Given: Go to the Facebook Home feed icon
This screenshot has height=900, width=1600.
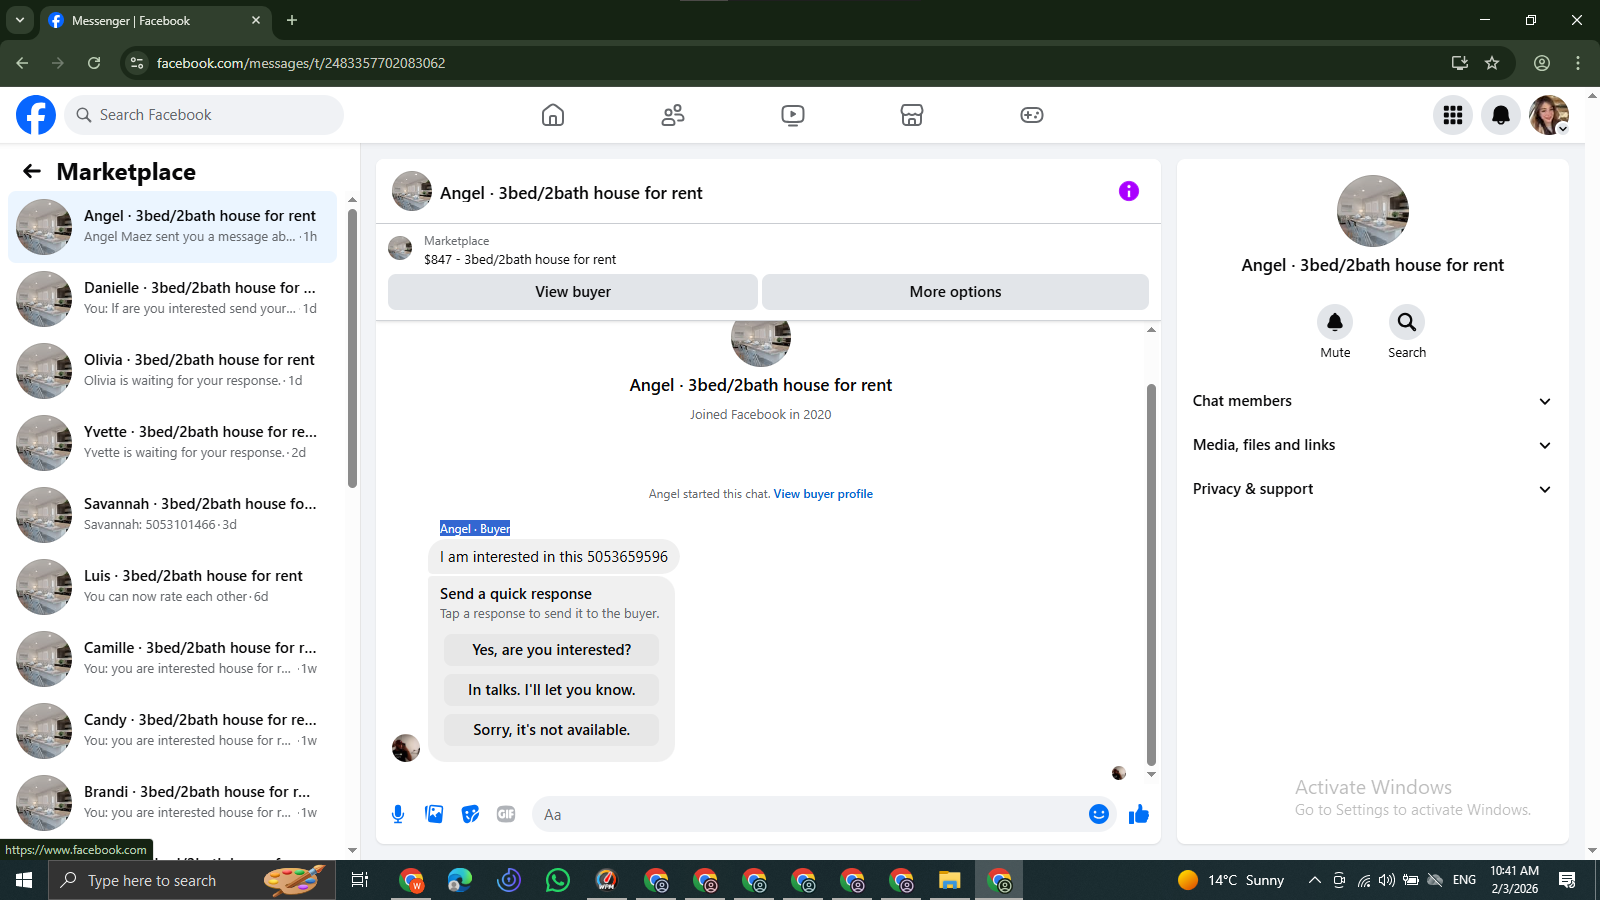Looking at the screenshot, I should (x=553, y=115).
